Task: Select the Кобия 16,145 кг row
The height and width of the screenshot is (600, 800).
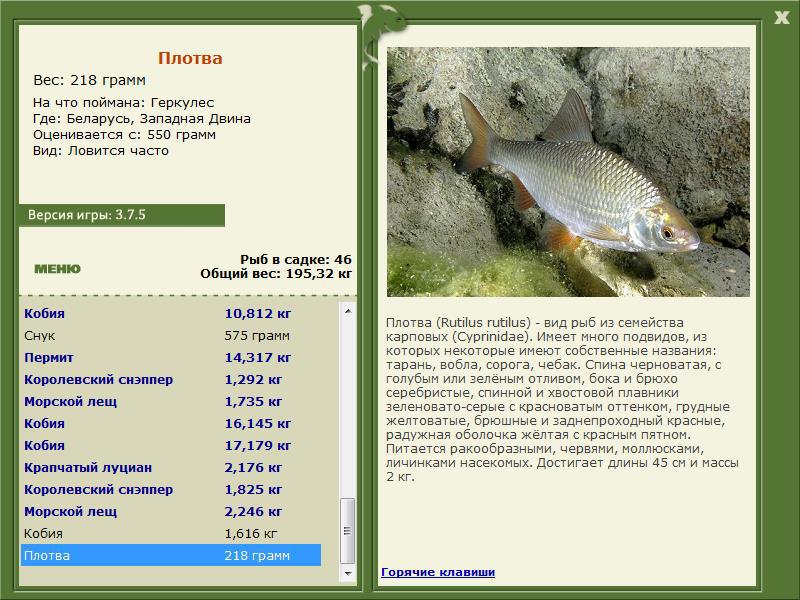Action: coord(171,423)
